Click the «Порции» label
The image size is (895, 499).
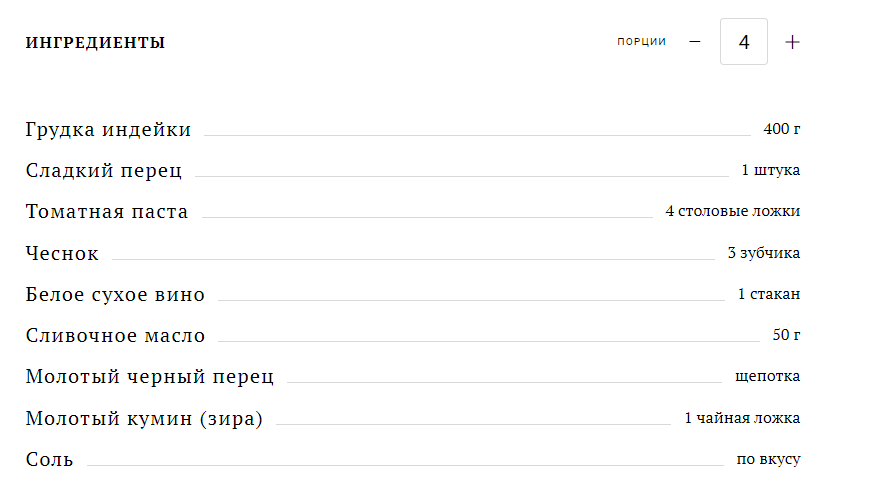pyautogui.click(x=641, y=42)
